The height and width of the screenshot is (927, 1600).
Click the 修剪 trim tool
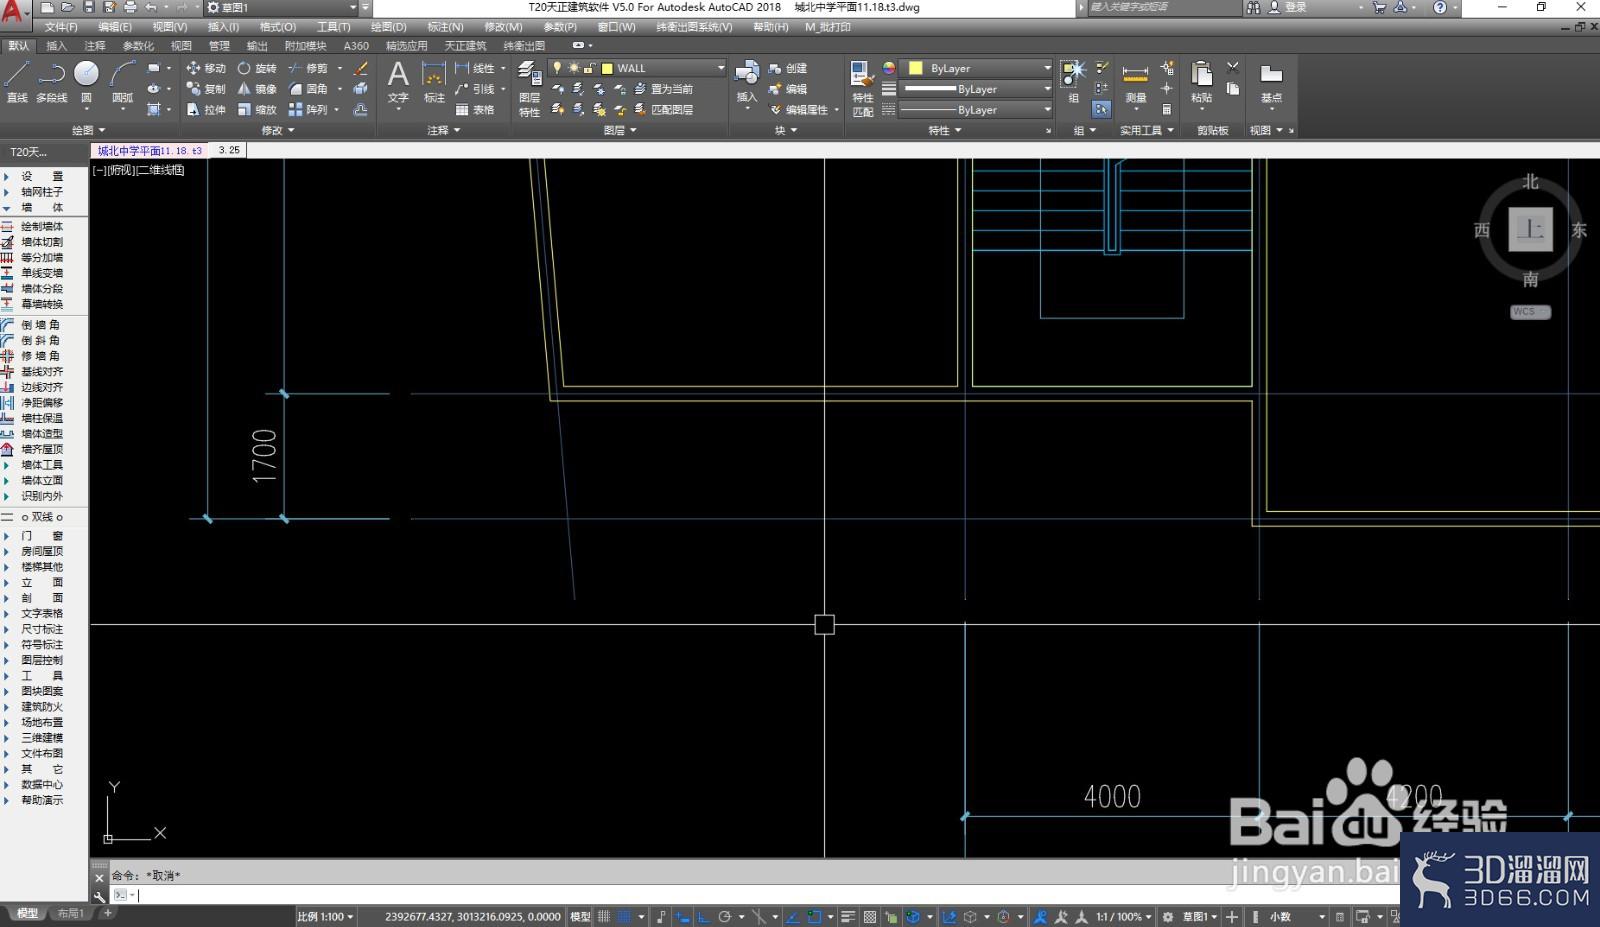tap(308, 68)
